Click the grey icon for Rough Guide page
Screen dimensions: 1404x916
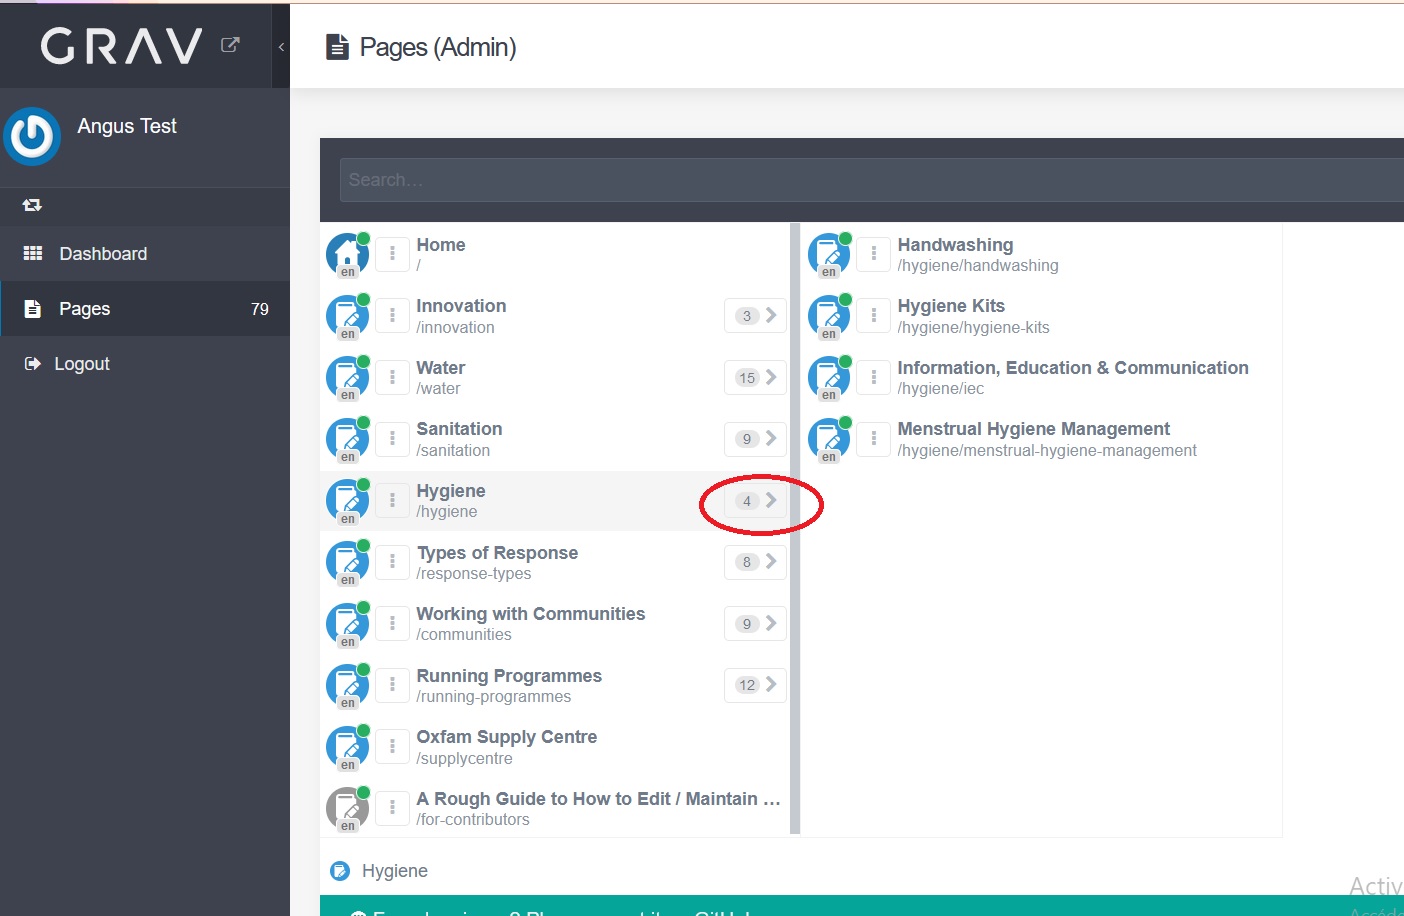tap(347, 808)
